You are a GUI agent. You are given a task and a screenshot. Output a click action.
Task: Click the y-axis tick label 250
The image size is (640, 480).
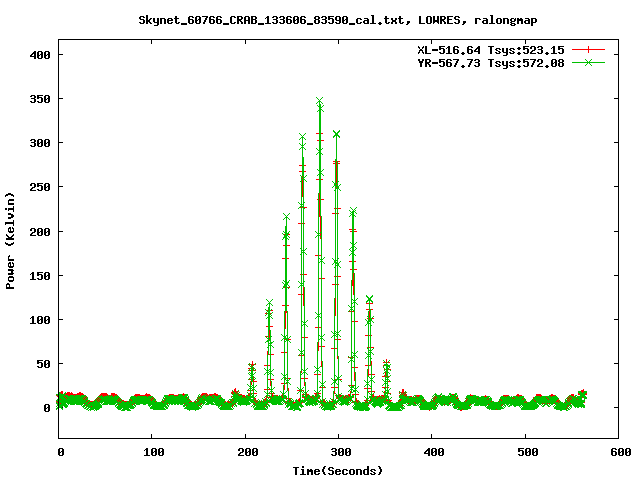(40, 187)
